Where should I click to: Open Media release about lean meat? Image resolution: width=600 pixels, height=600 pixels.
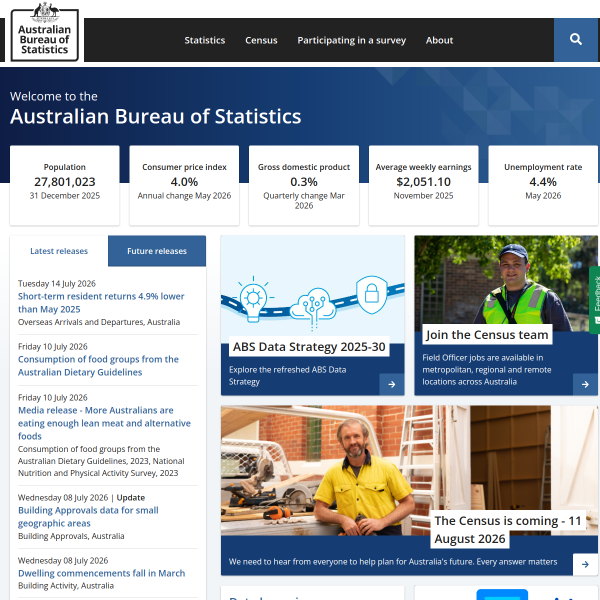104,423
